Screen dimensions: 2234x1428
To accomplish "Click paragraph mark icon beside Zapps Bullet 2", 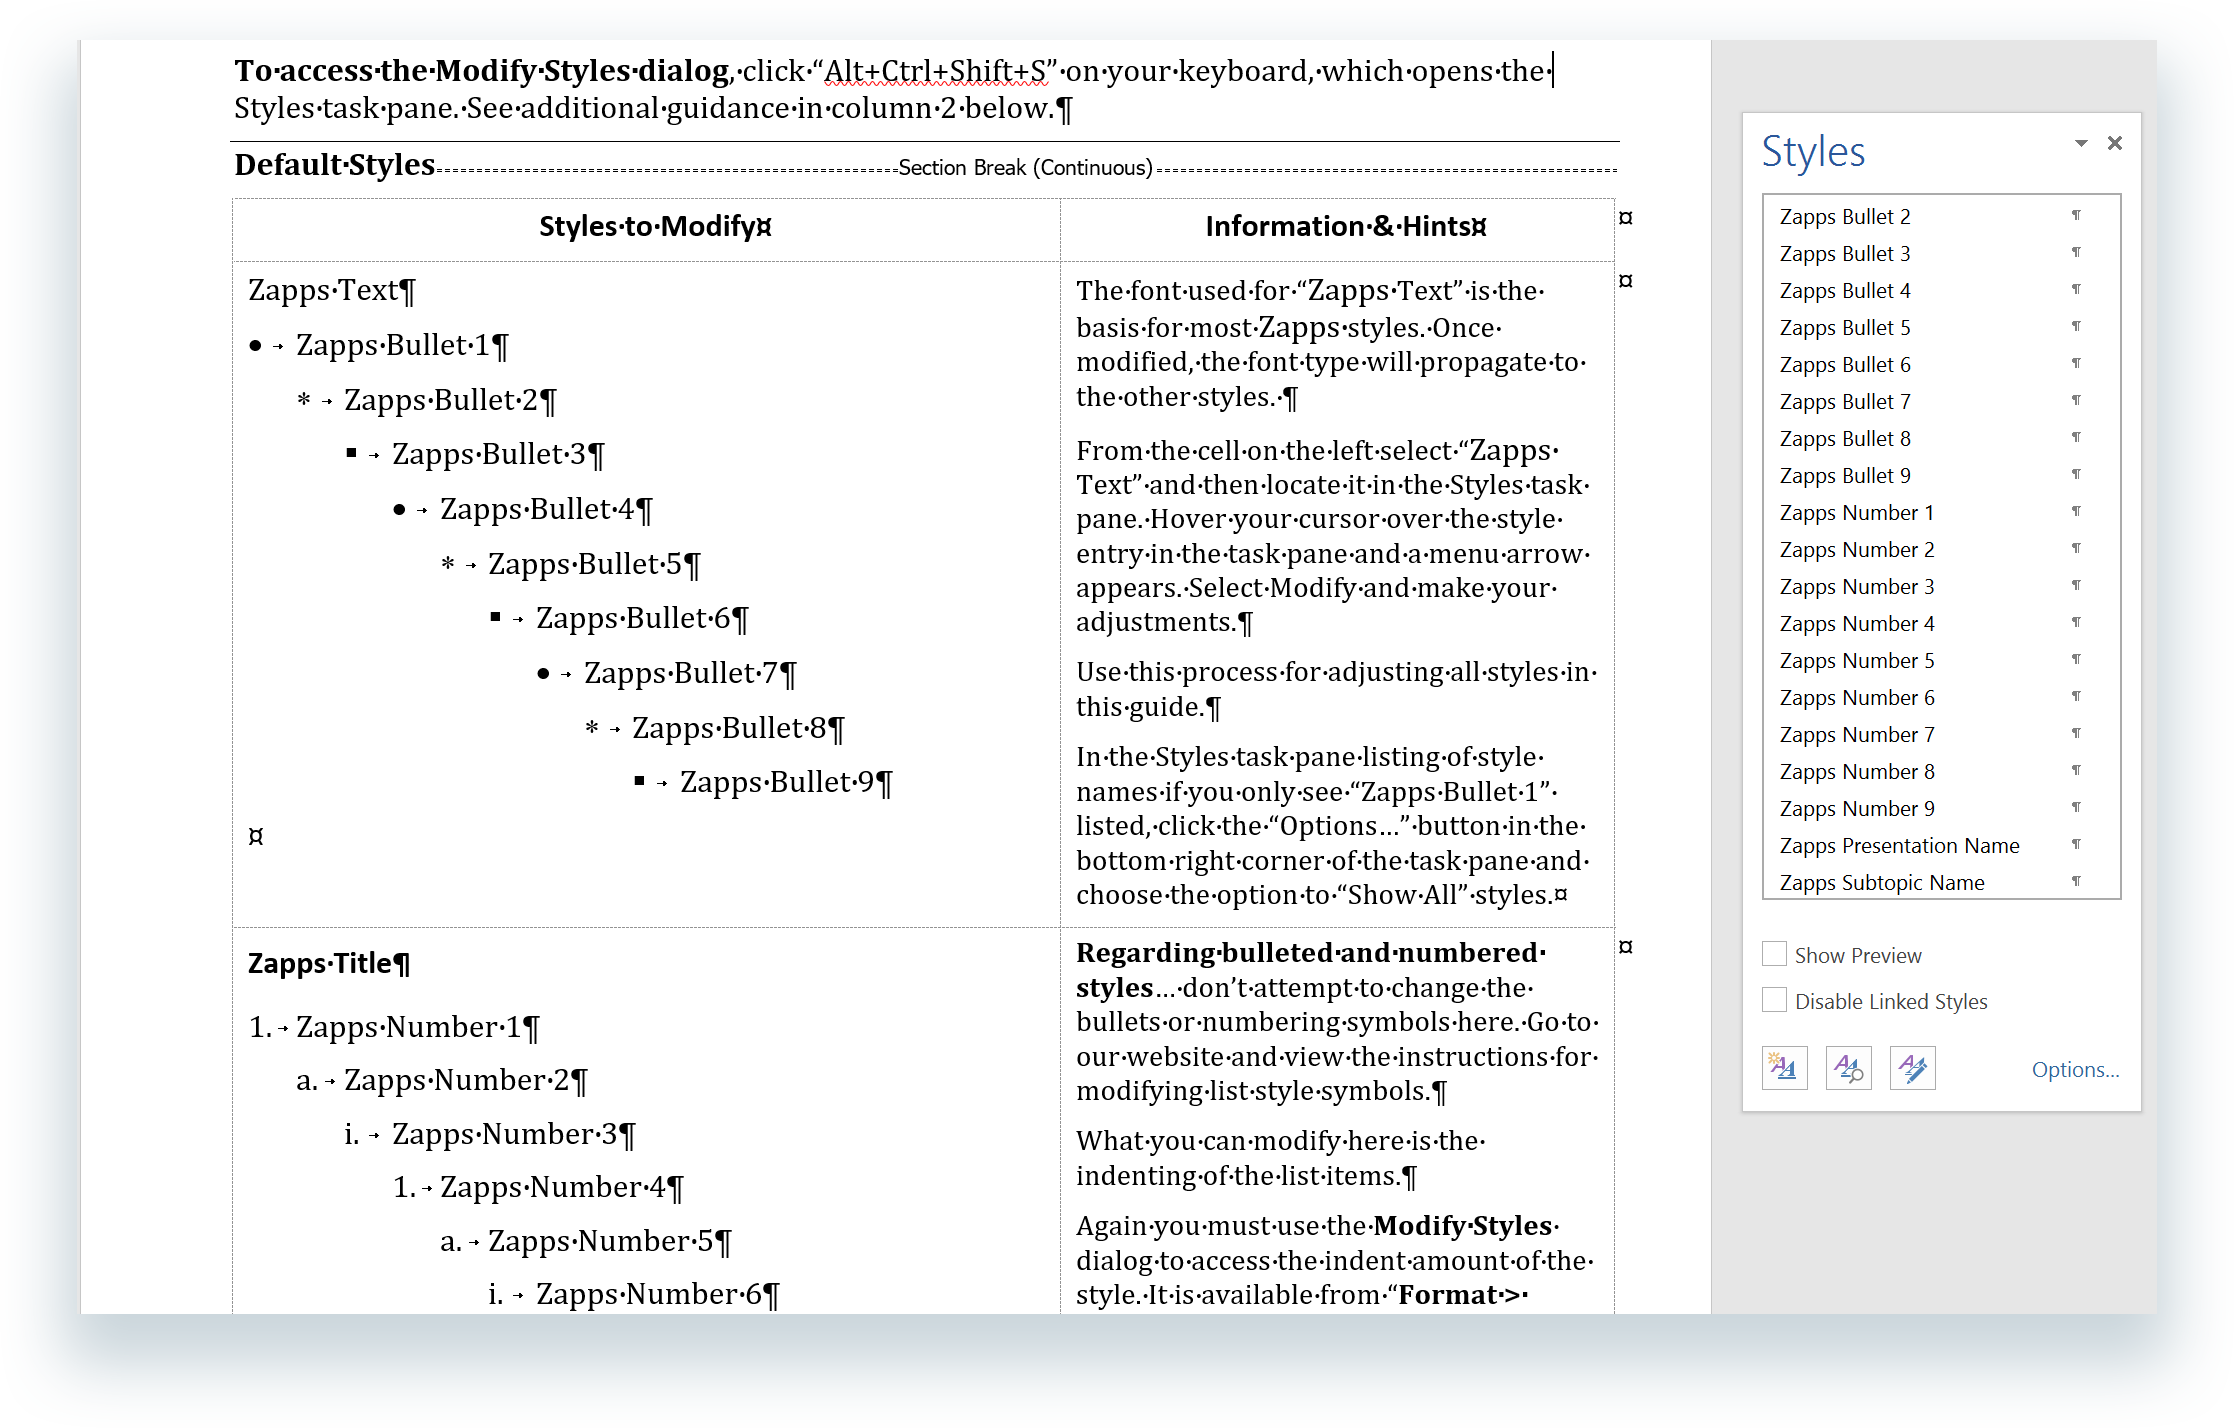I will 2076,215.
